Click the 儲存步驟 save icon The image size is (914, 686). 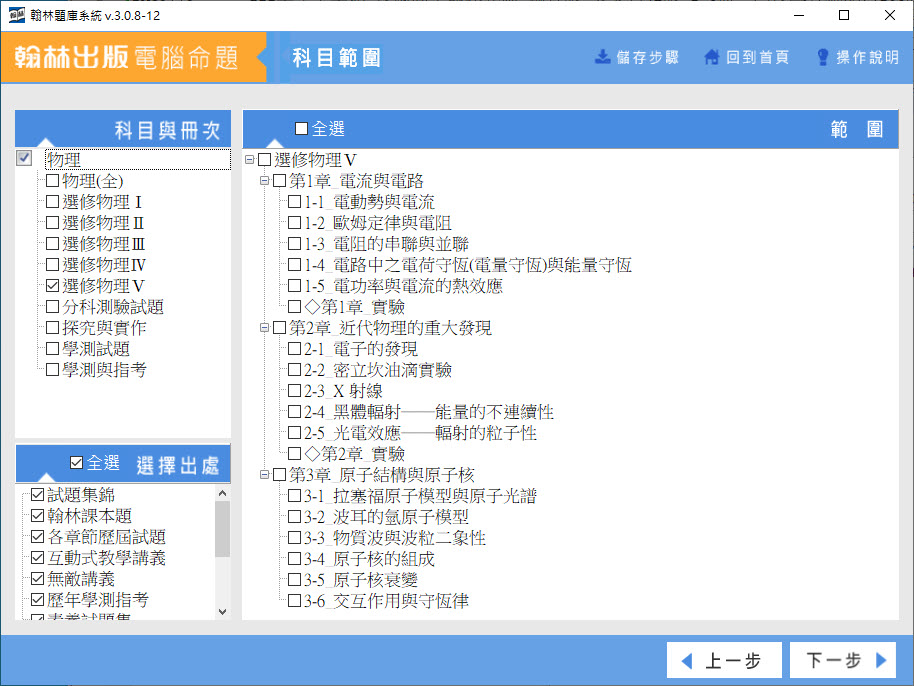point(603,57)
